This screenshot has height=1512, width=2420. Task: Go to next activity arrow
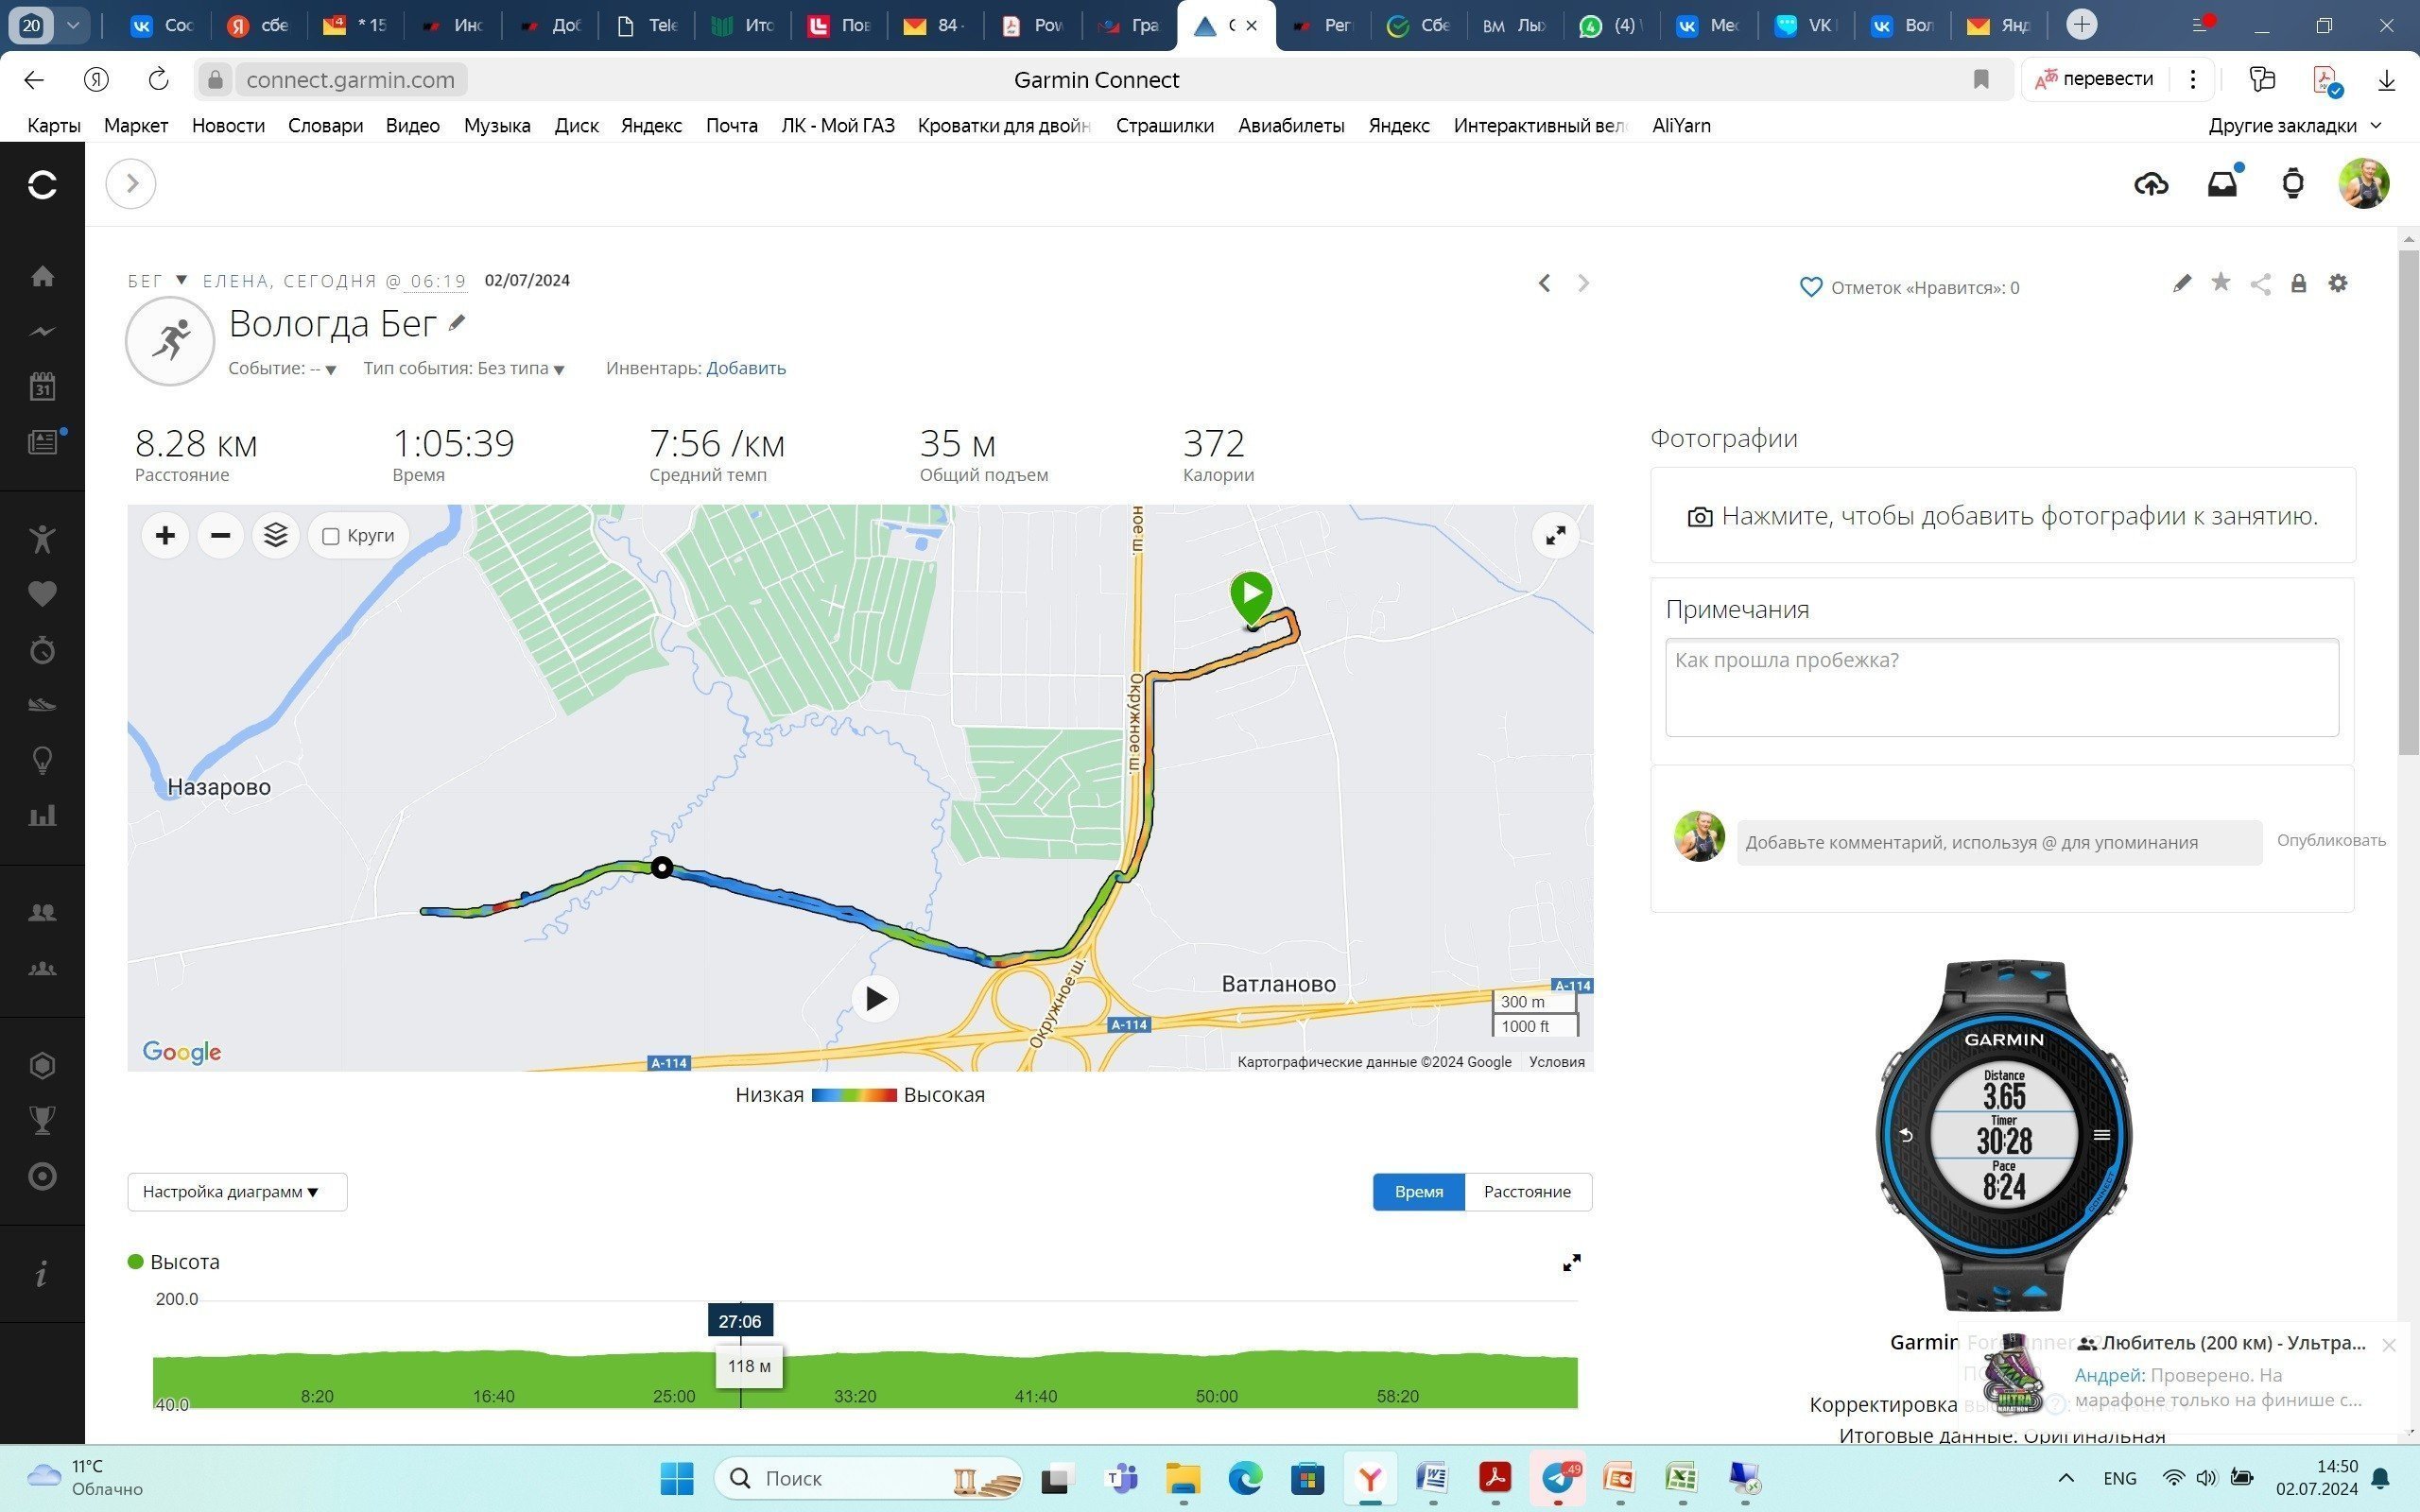pyautogui.click(x=1583, y=284)
